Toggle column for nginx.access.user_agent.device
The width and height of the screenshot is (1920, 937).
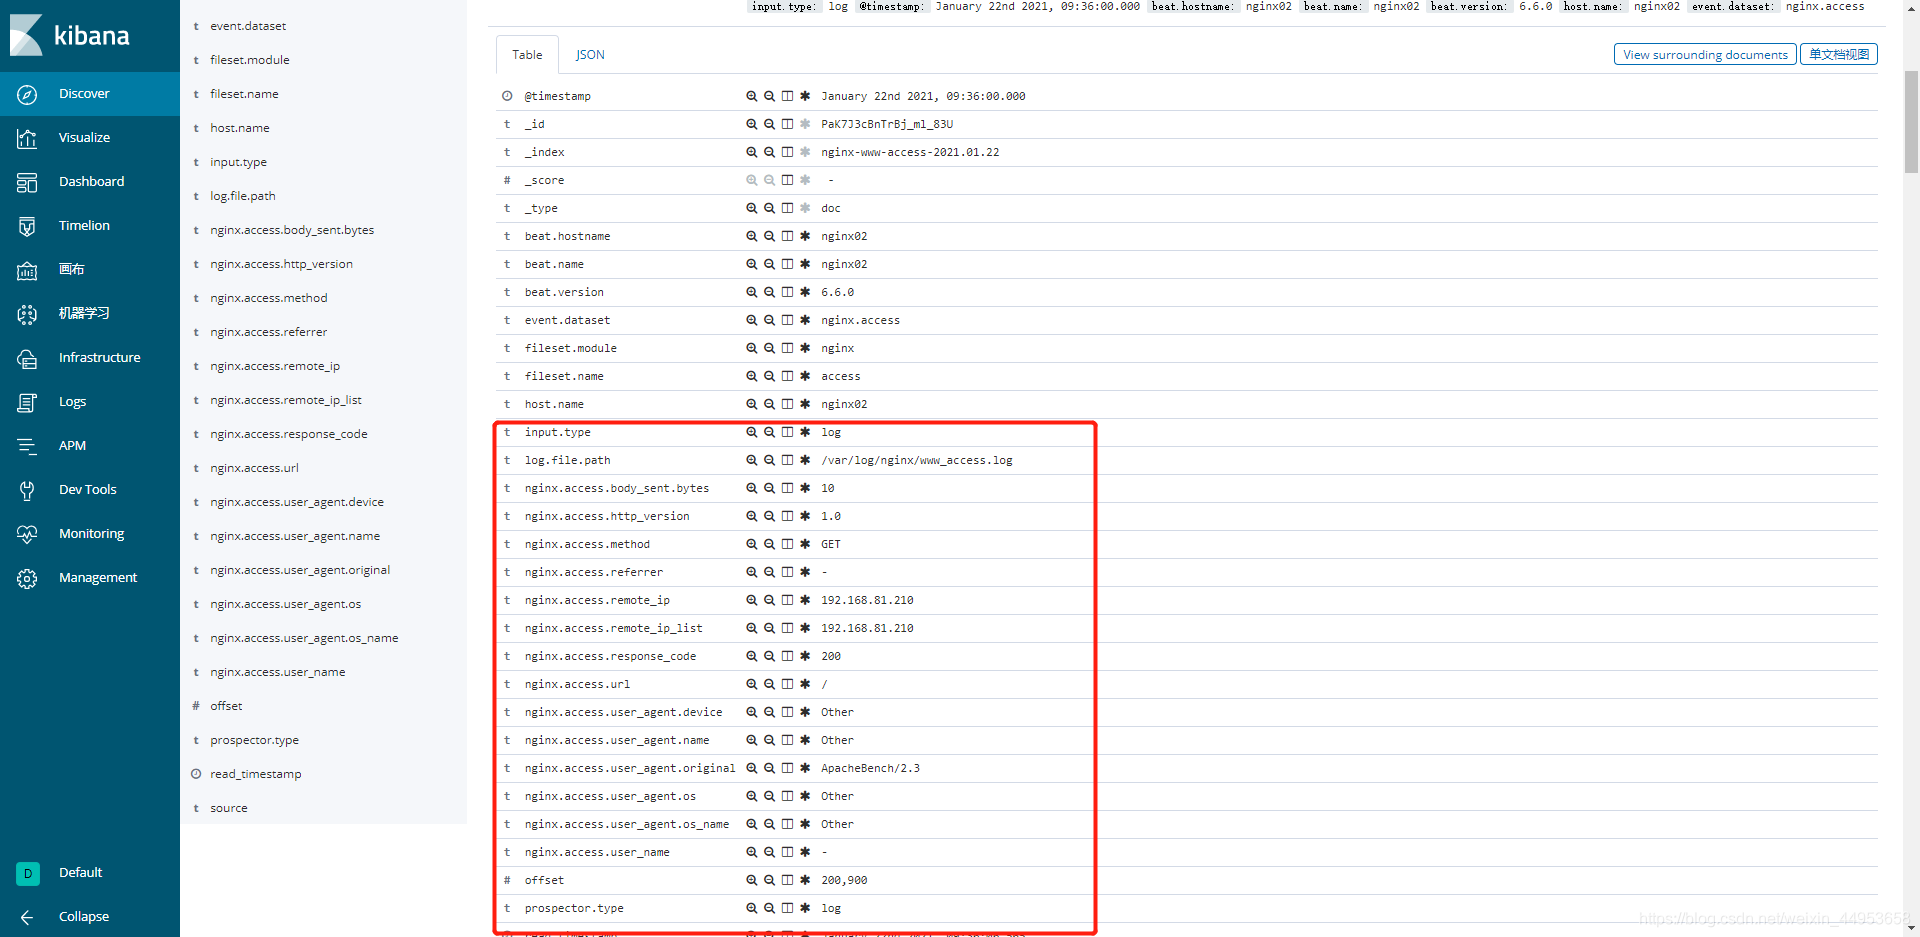coord(787,712)
